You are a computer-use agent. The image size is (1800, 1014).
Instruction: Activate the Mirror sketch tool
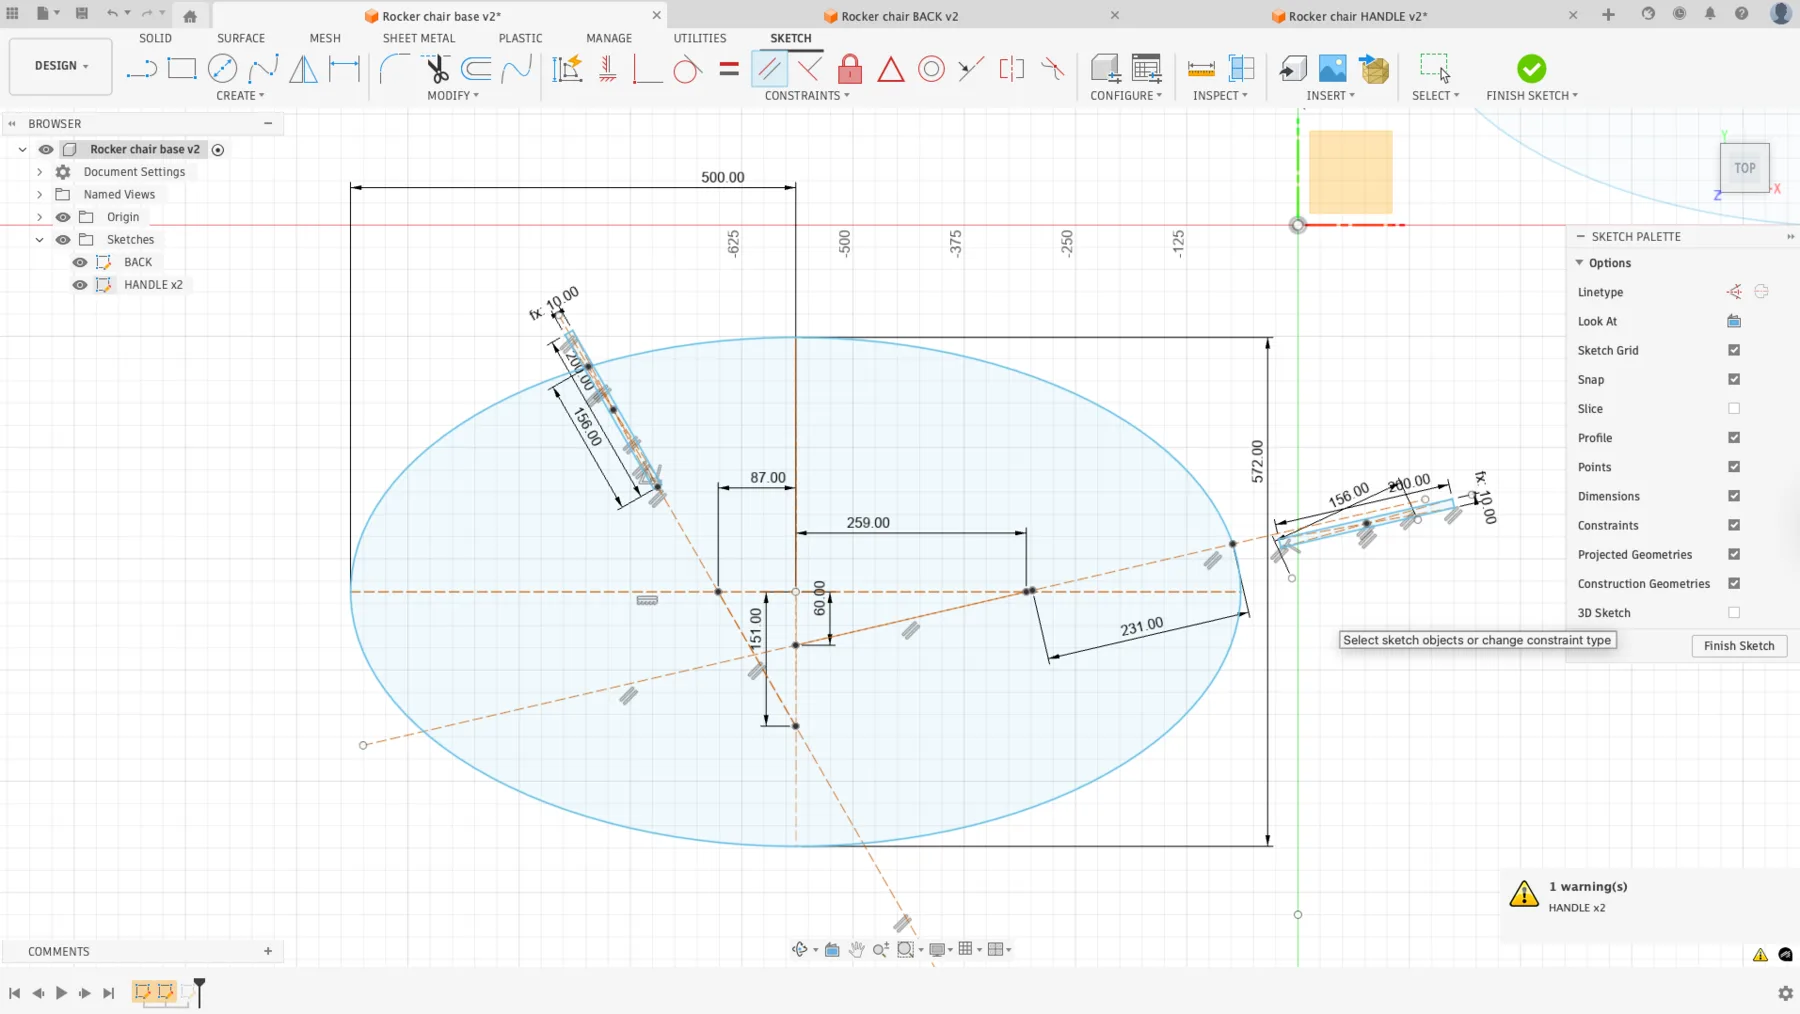pos(301,68)
